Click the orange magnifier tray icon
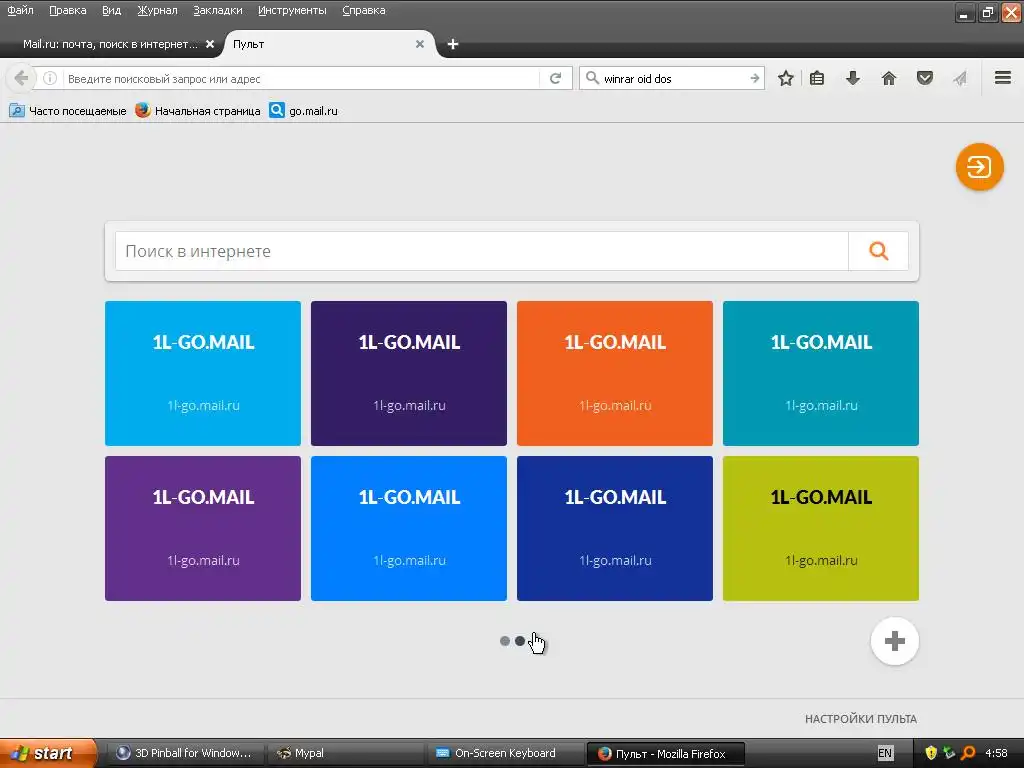Screen dimensions: 1024x768 tap(968, 753)
